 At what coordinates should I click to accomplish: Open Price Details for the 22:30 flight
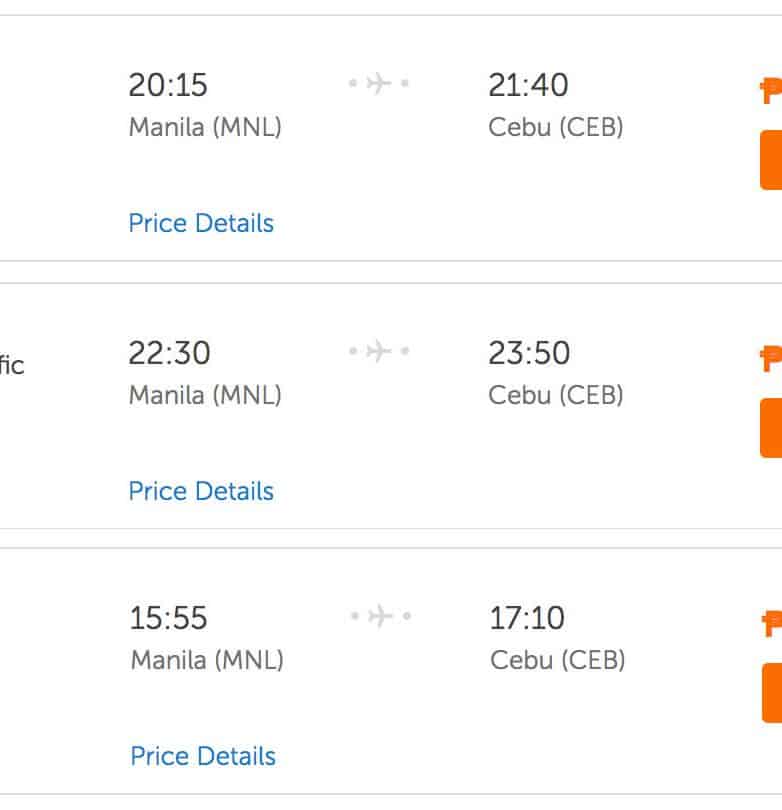(201, 491)
